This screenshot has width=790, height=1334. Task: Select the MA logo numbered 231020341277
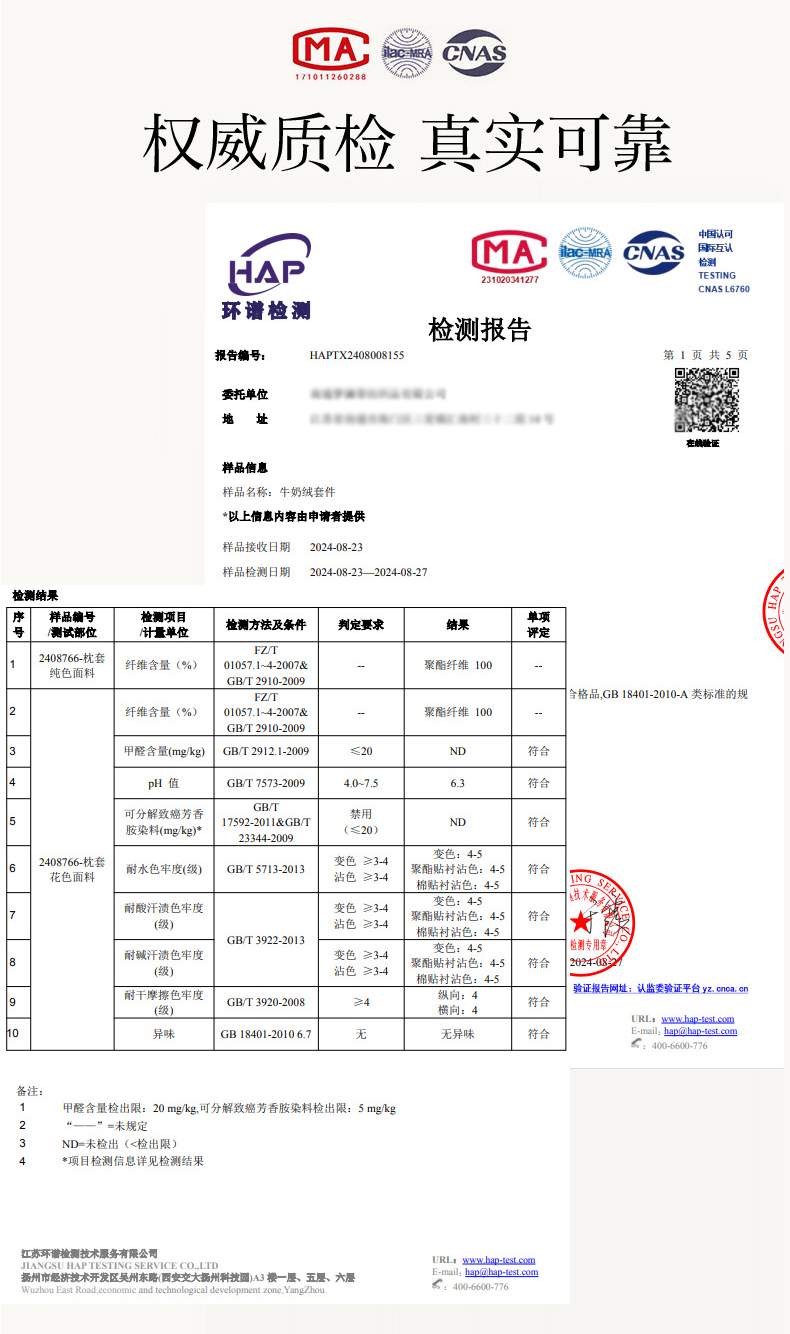coord(510,256)
